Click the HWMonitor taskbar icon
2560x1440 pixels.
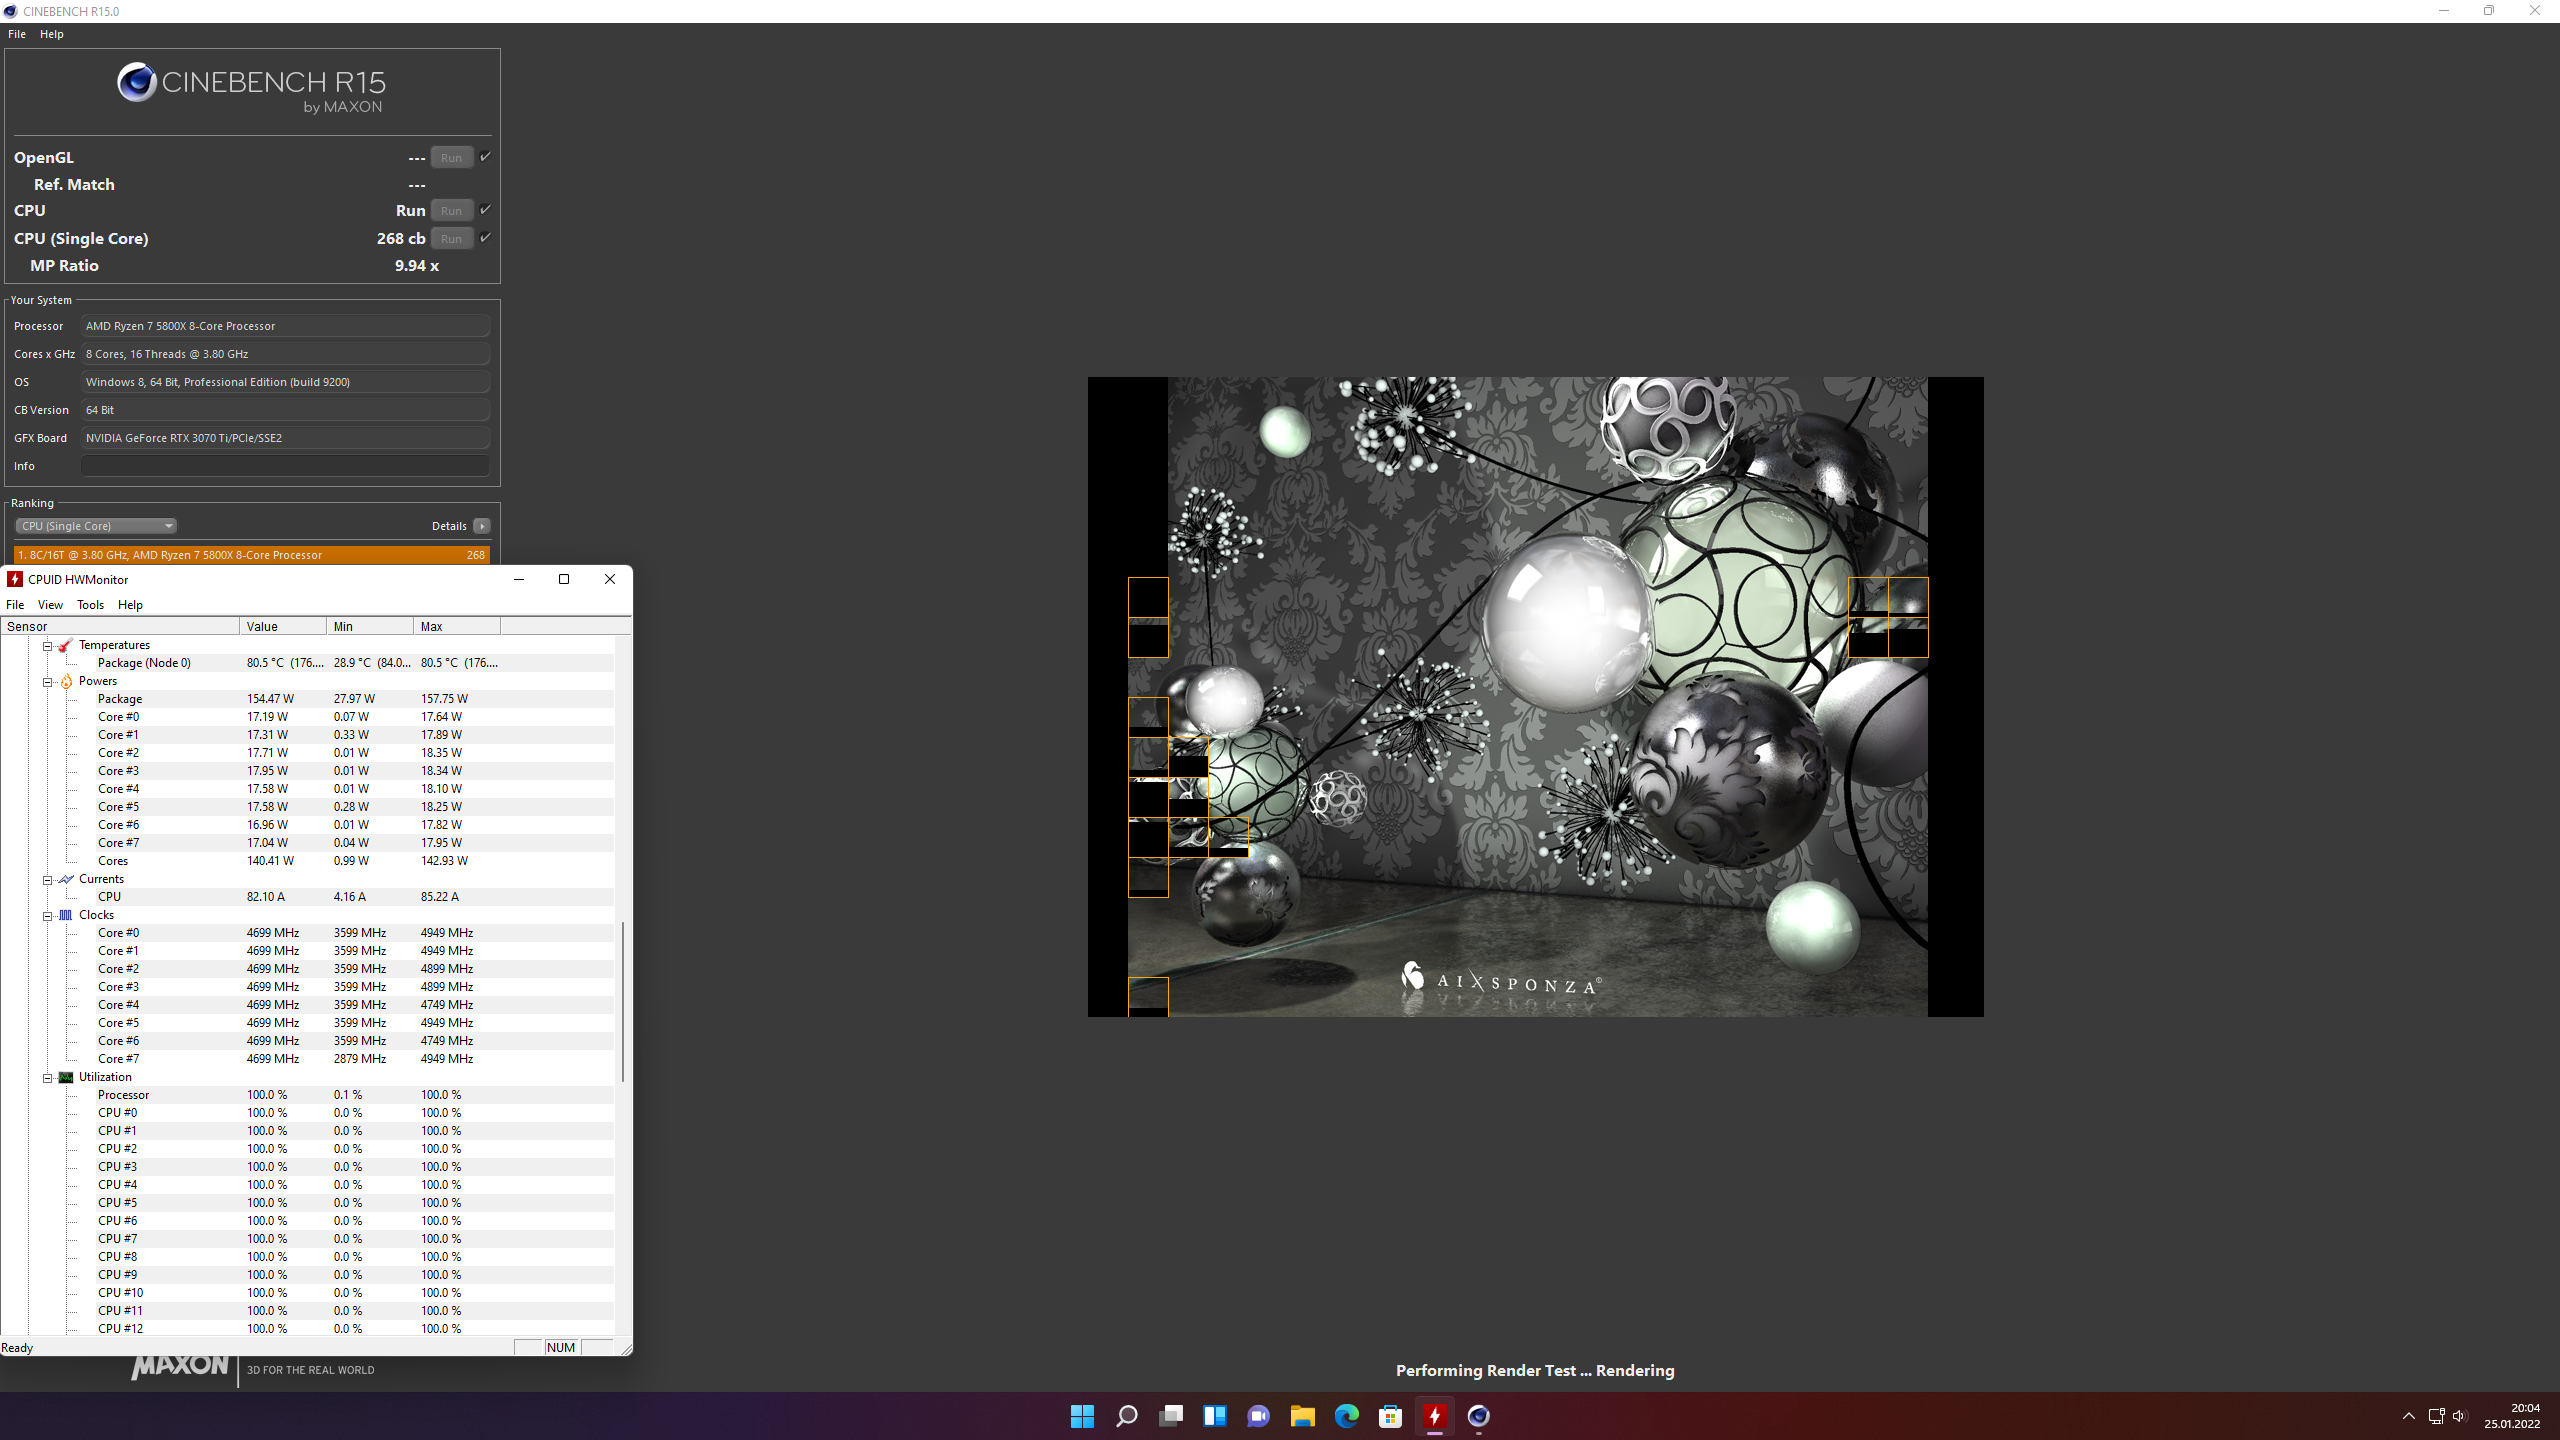pyautogui.click(x=1434, y=1416)
